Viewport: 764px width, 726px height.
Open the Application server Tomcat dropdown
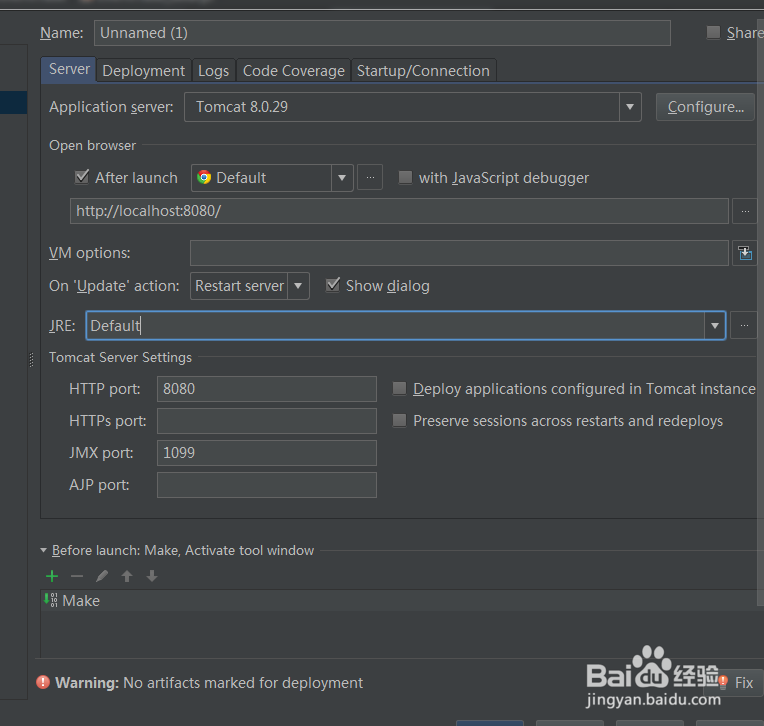coord(630,107)
